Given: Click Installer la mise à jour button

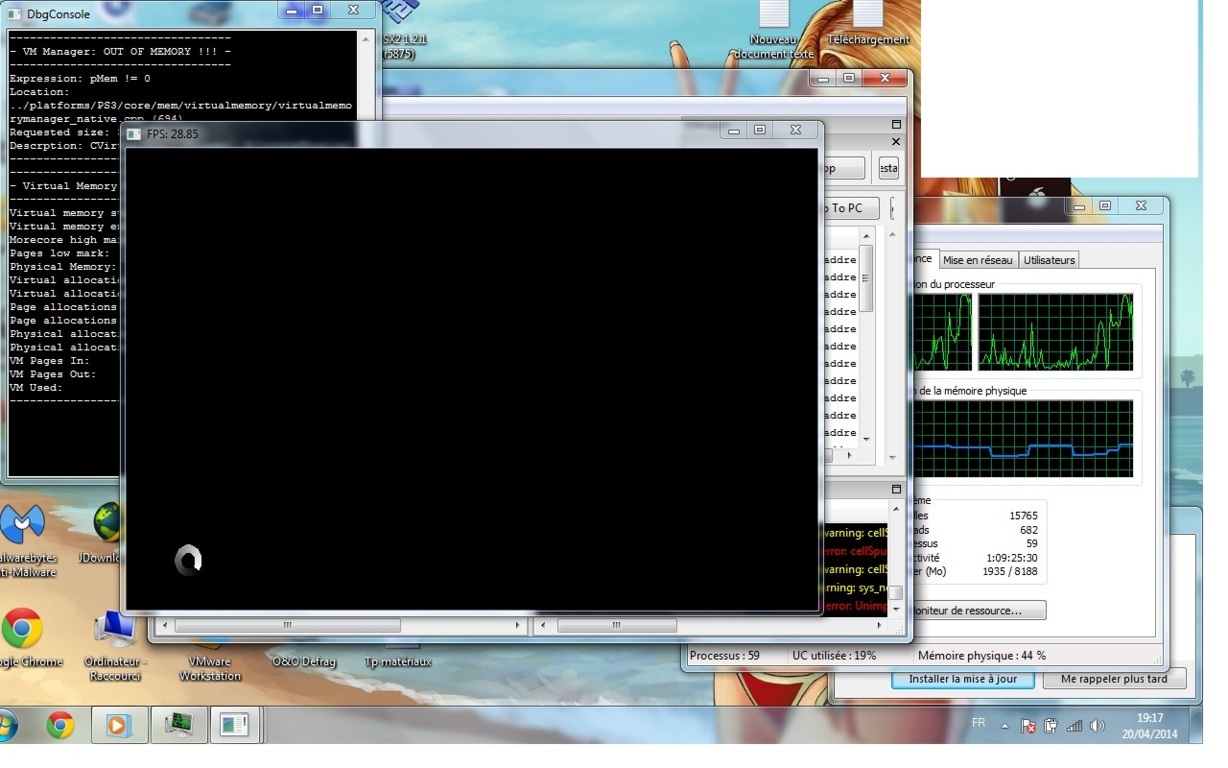Looking at the screenshot, I should (x=962, y=679).
